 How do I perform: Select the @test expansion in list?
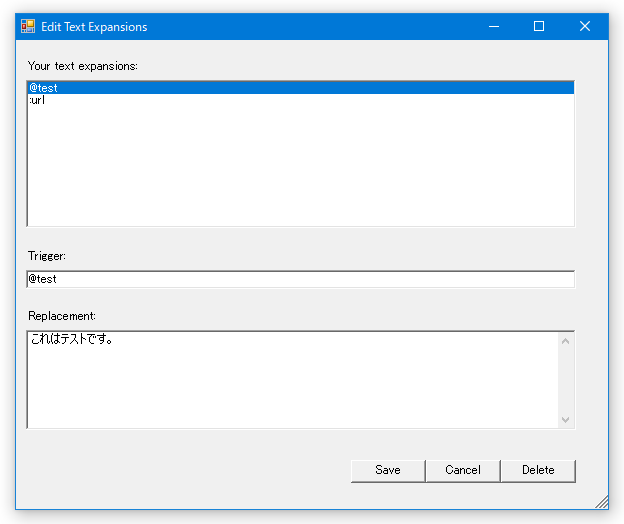[301, 88]
